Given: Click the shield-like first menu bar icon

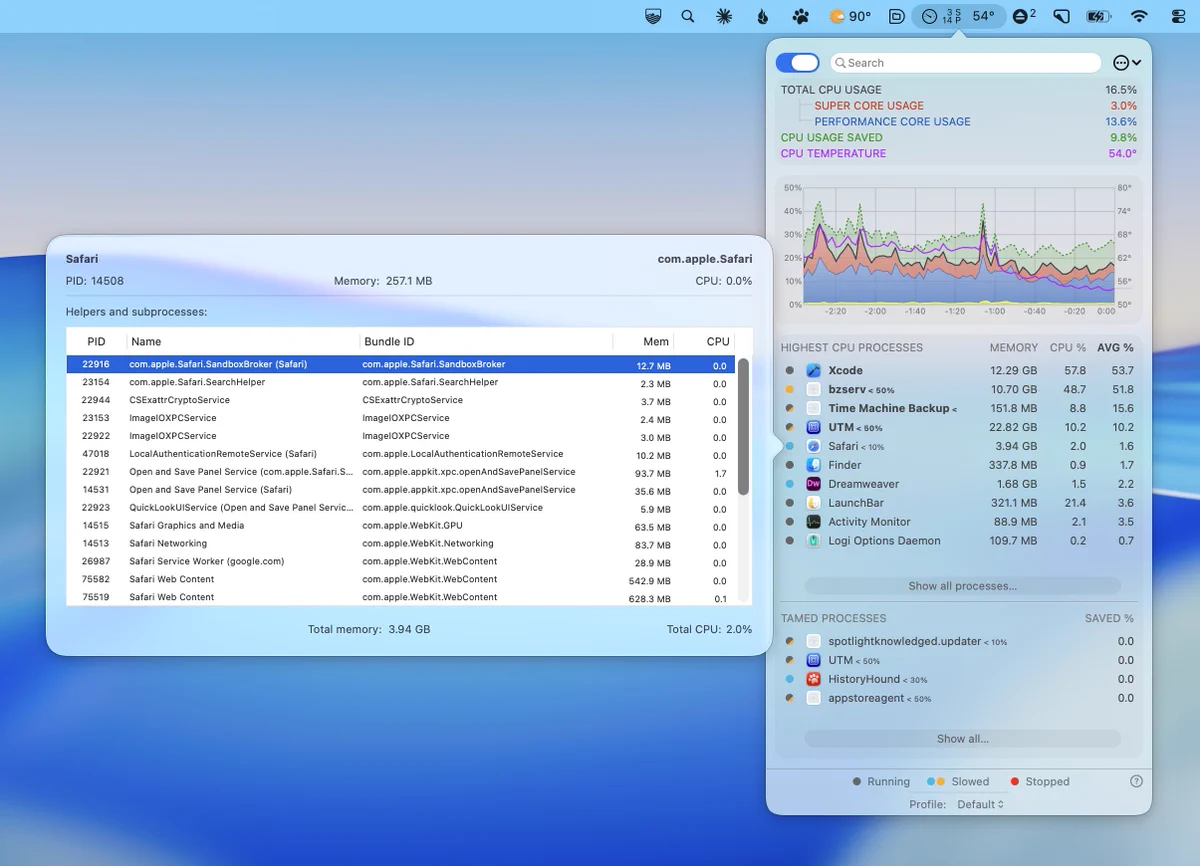Looking at the screenshot, I should (653, 16).
